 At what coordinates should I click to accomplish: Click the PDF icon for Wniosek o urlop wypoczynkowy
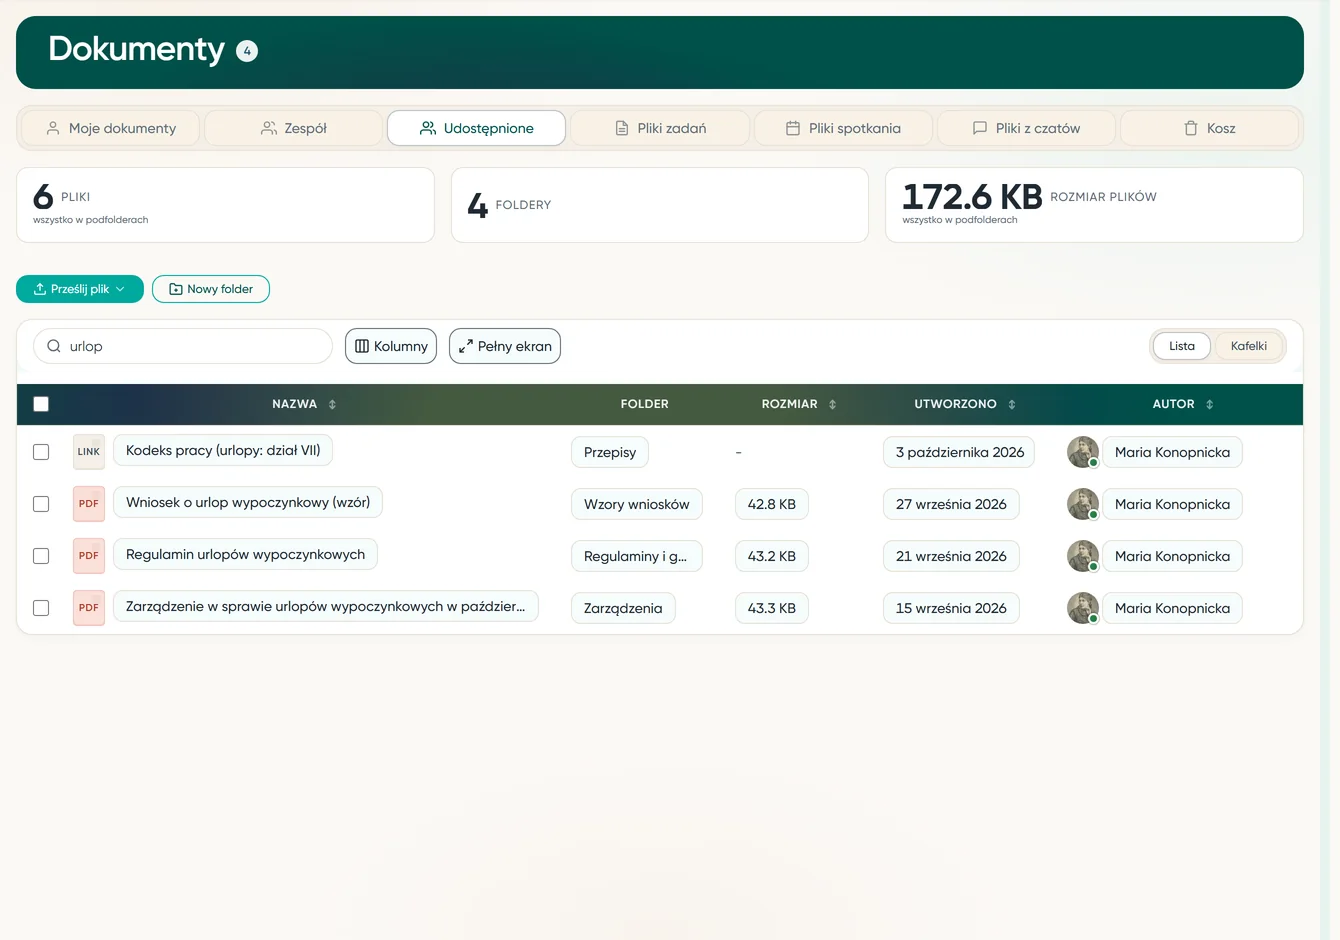(x=89, y=504)
